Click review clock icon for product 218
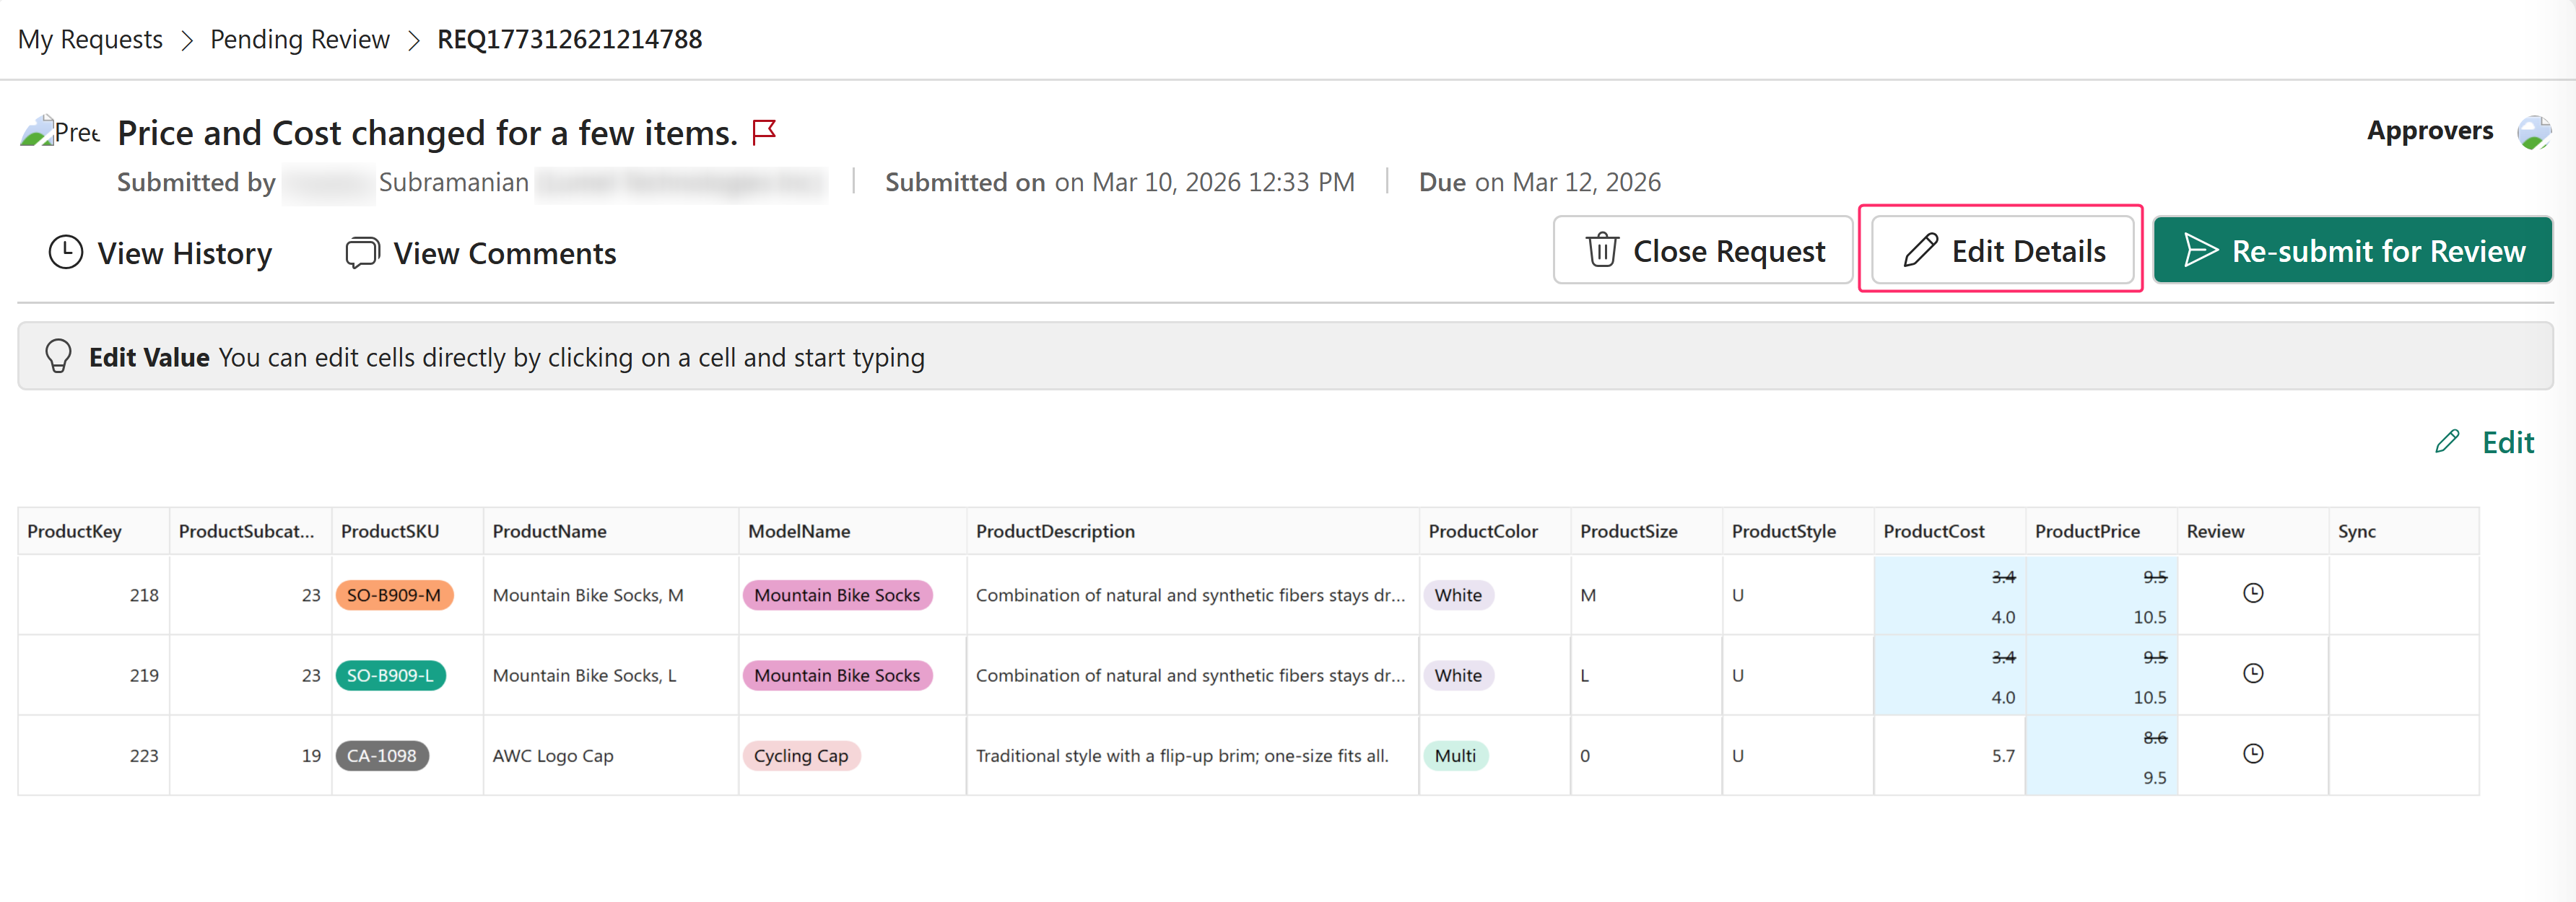 pos(2252,593)
